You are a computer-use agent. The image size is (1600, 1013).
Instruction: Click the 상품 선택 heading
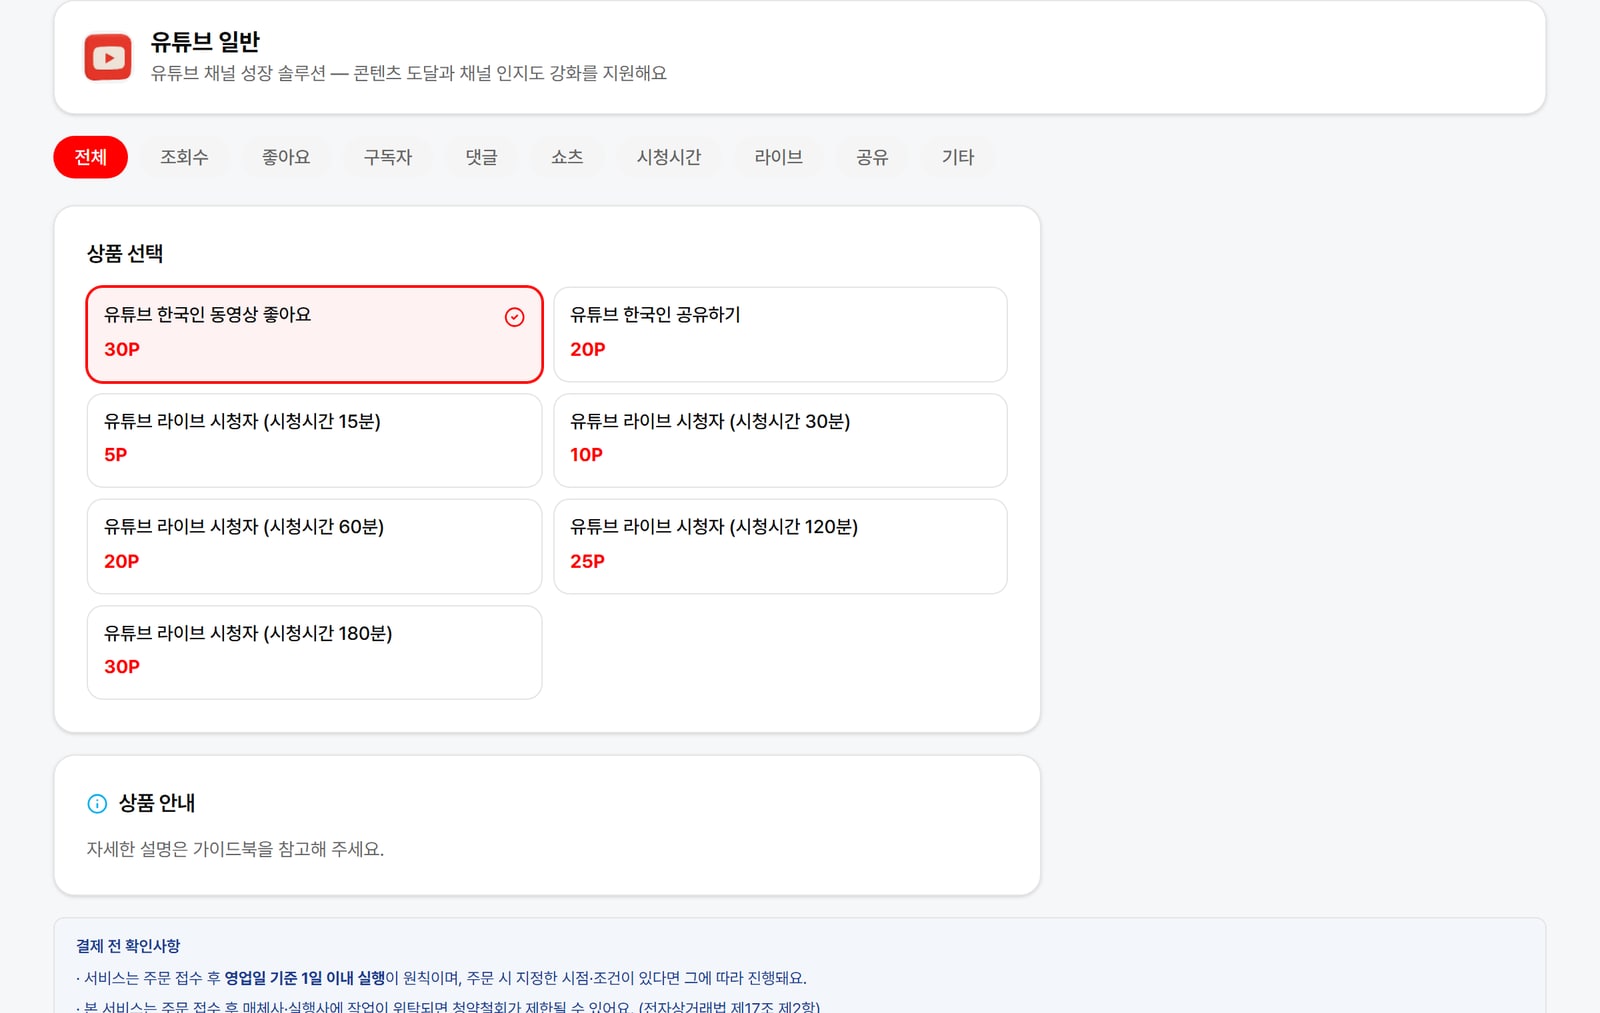125,254
